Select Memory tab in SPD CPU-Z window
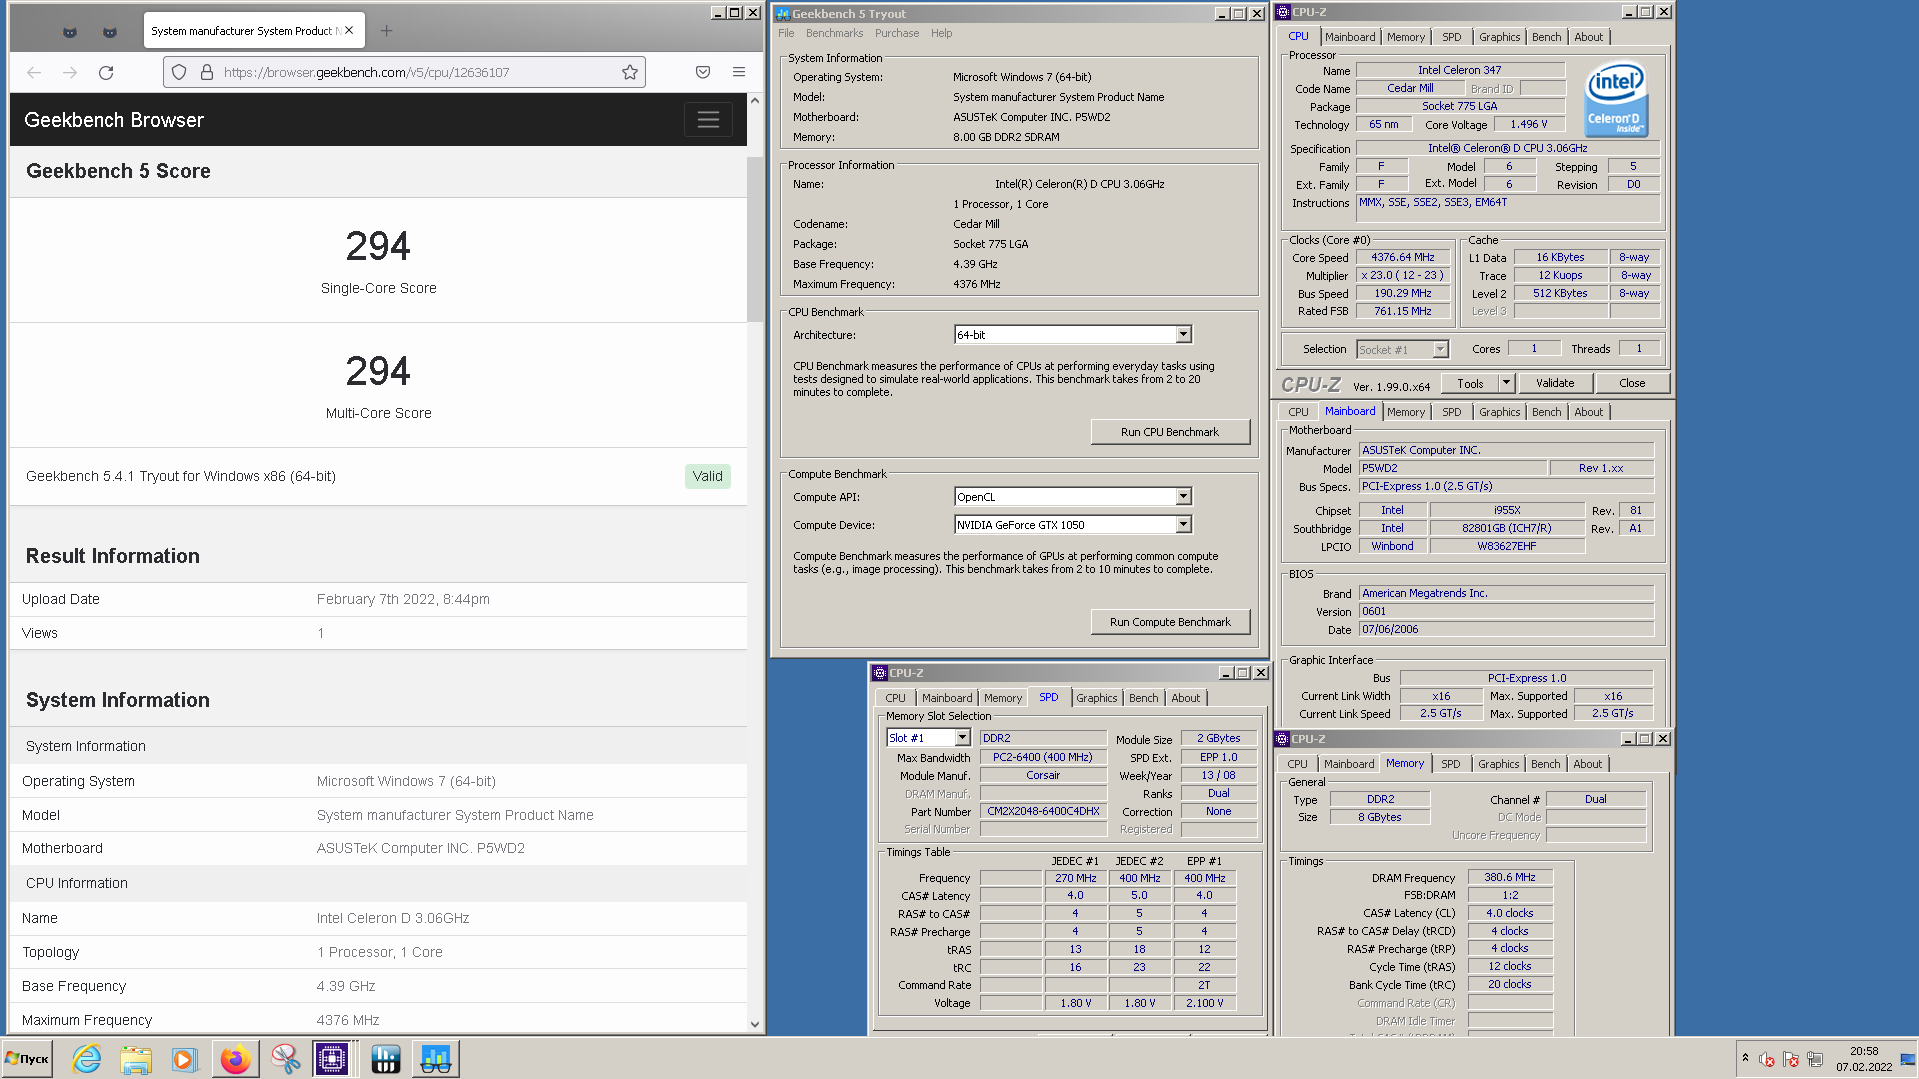This screenshot has width=1919, height=1079. click(1002, 698)
